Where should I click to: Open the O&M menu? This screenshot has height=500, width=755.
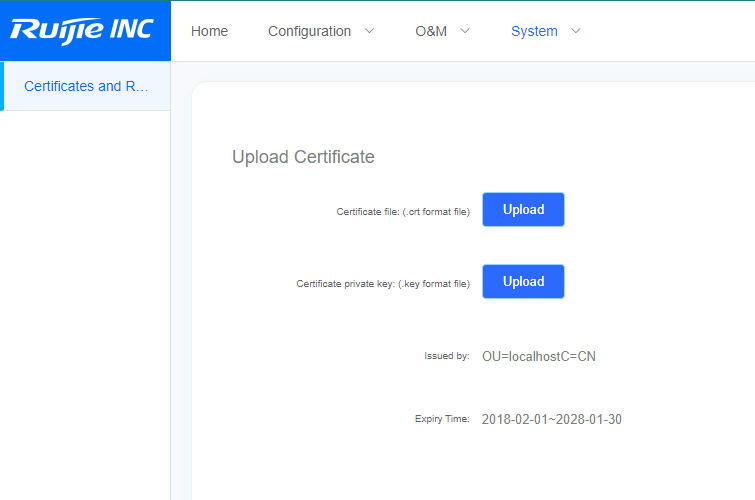(431, 31)
